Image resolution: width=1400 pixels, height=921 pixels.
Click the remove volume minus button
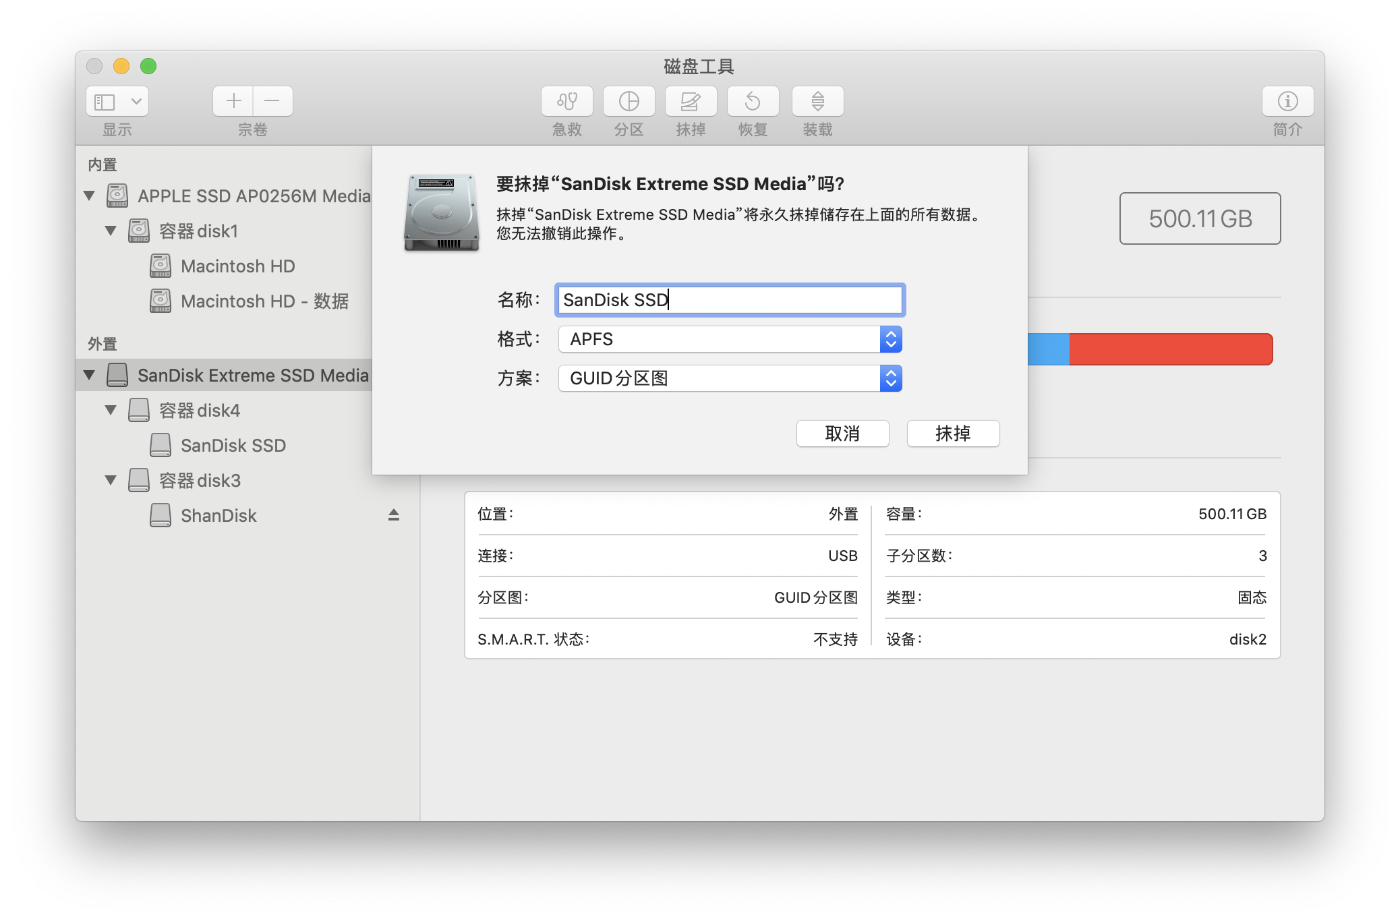[273, 101]
